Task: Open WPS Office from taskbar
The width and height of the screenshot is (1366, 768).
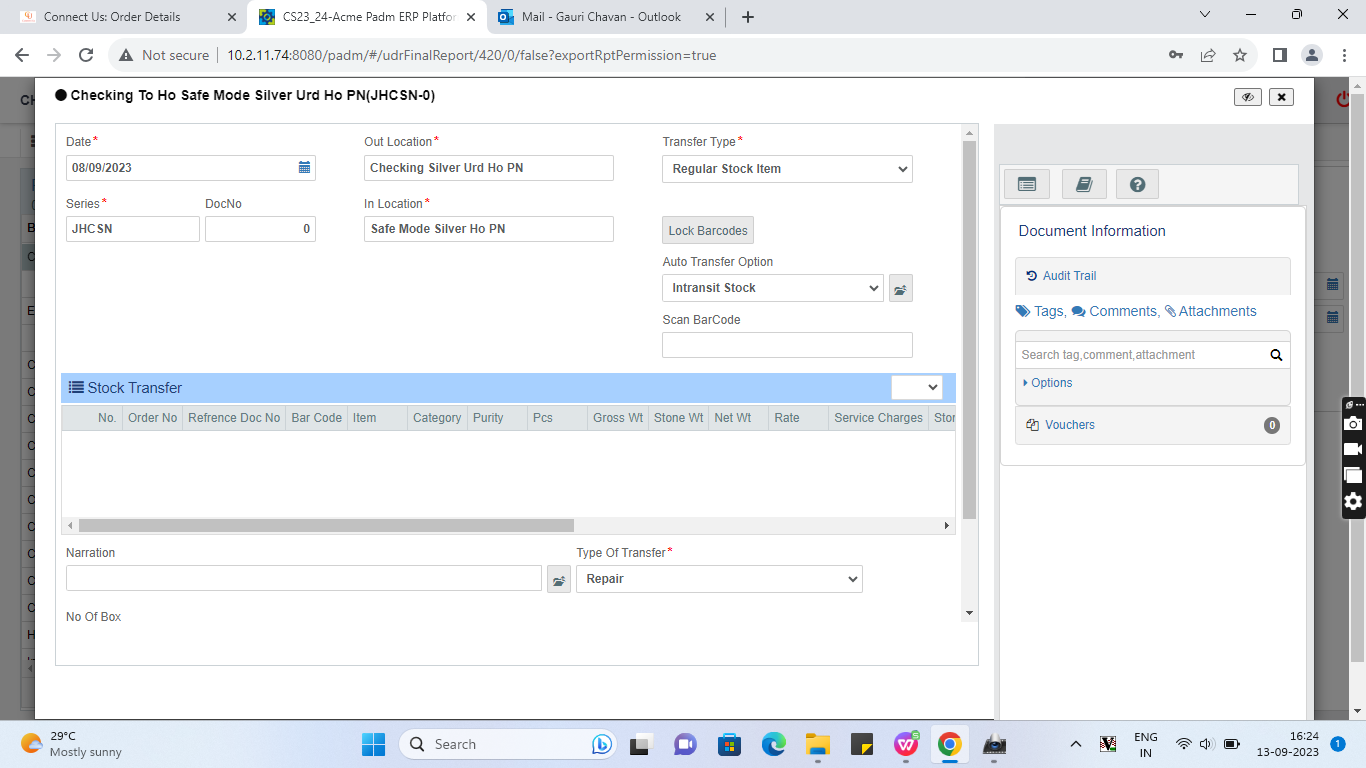Action: pos(907,744)
